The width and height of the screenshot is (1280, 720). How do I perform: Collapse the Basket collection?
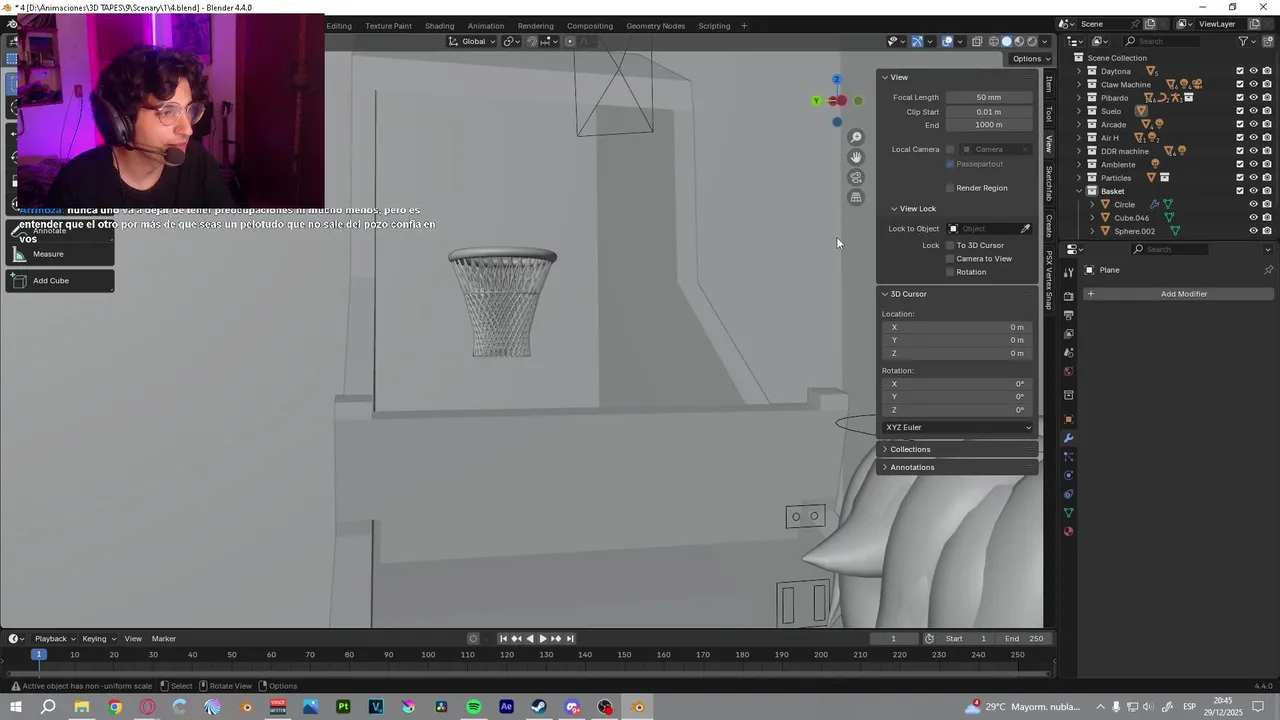click(x=1079, y=191)
